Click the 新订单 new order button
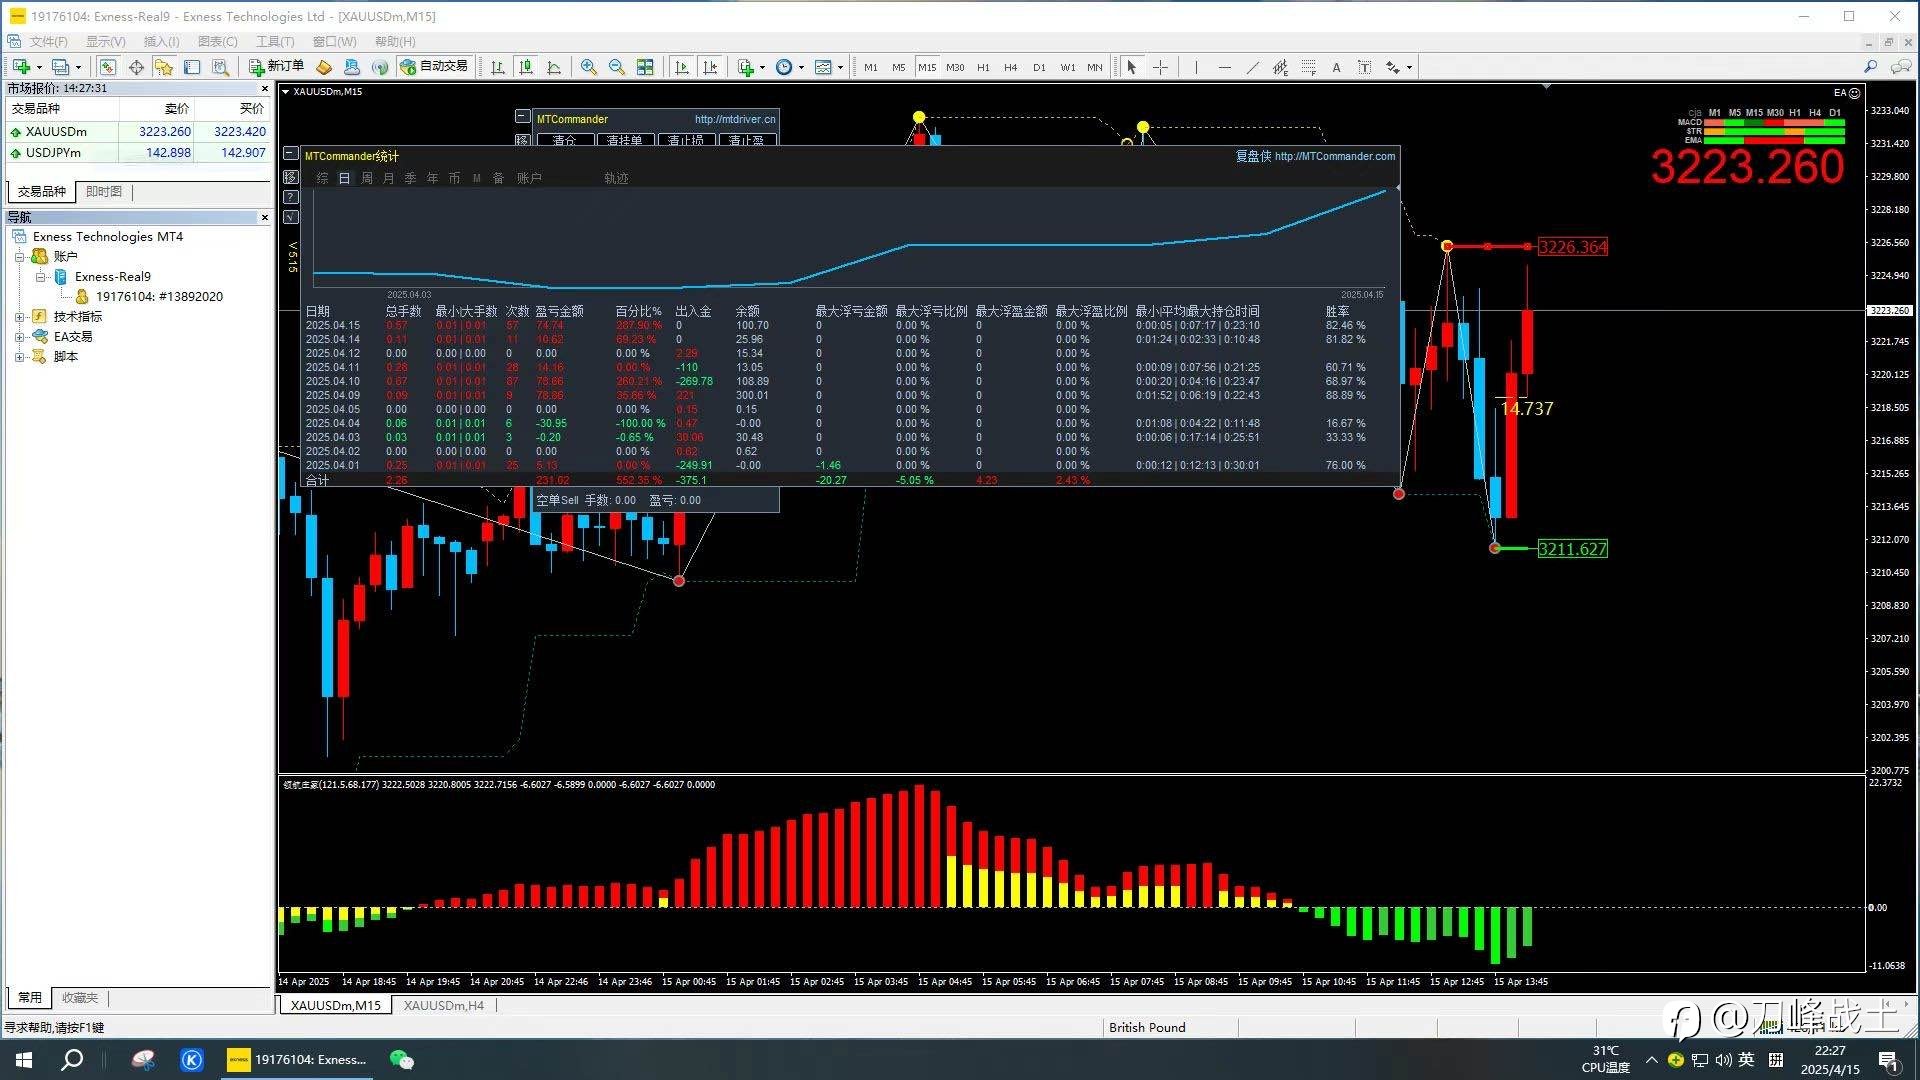Screen dimensions: 1920x1080 click(276, 66)
